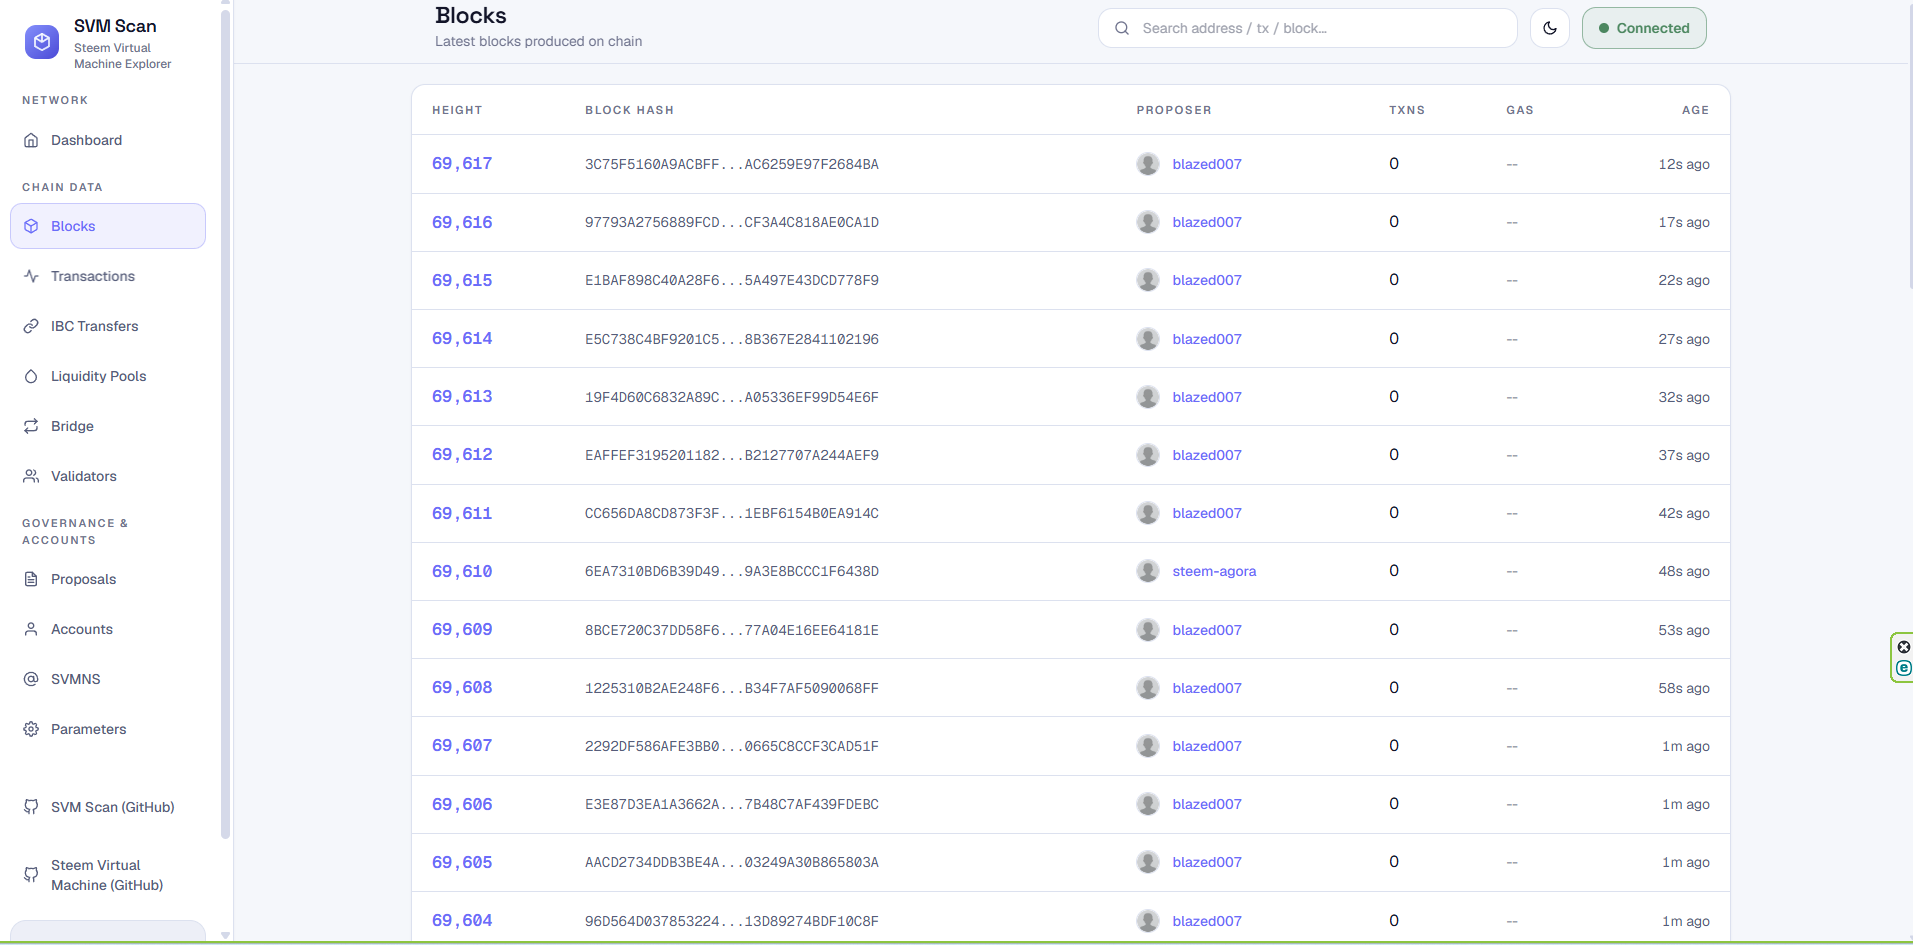The image size is (1913, 945).
Task: Select the Blocks menu item
Action: (108, 226)
